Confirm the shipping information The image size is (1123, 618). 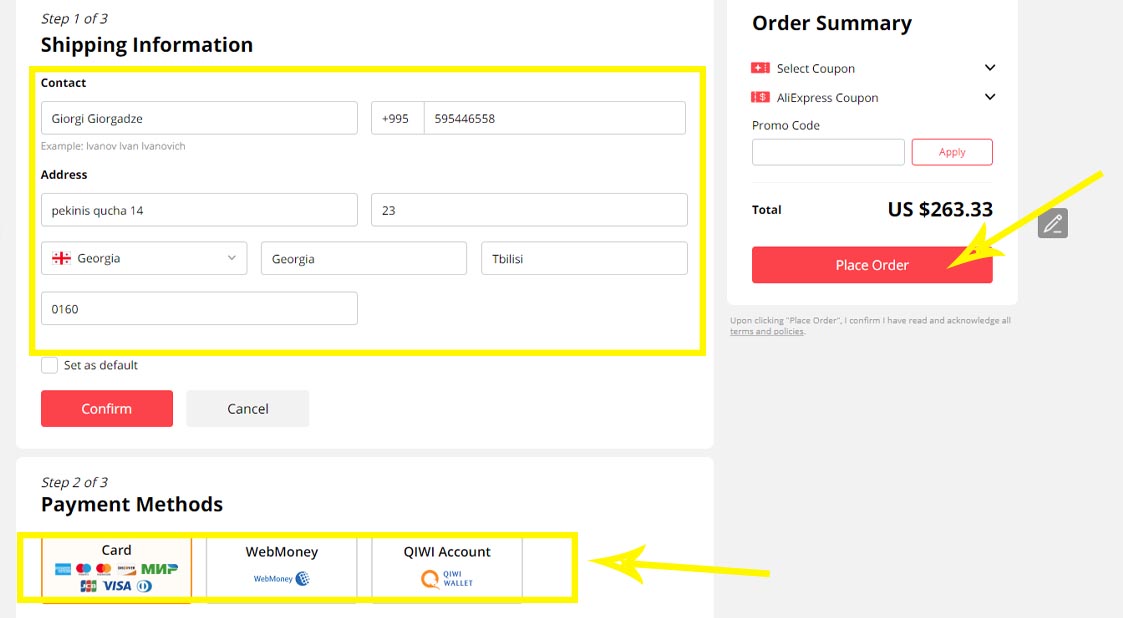pos(107,408)
